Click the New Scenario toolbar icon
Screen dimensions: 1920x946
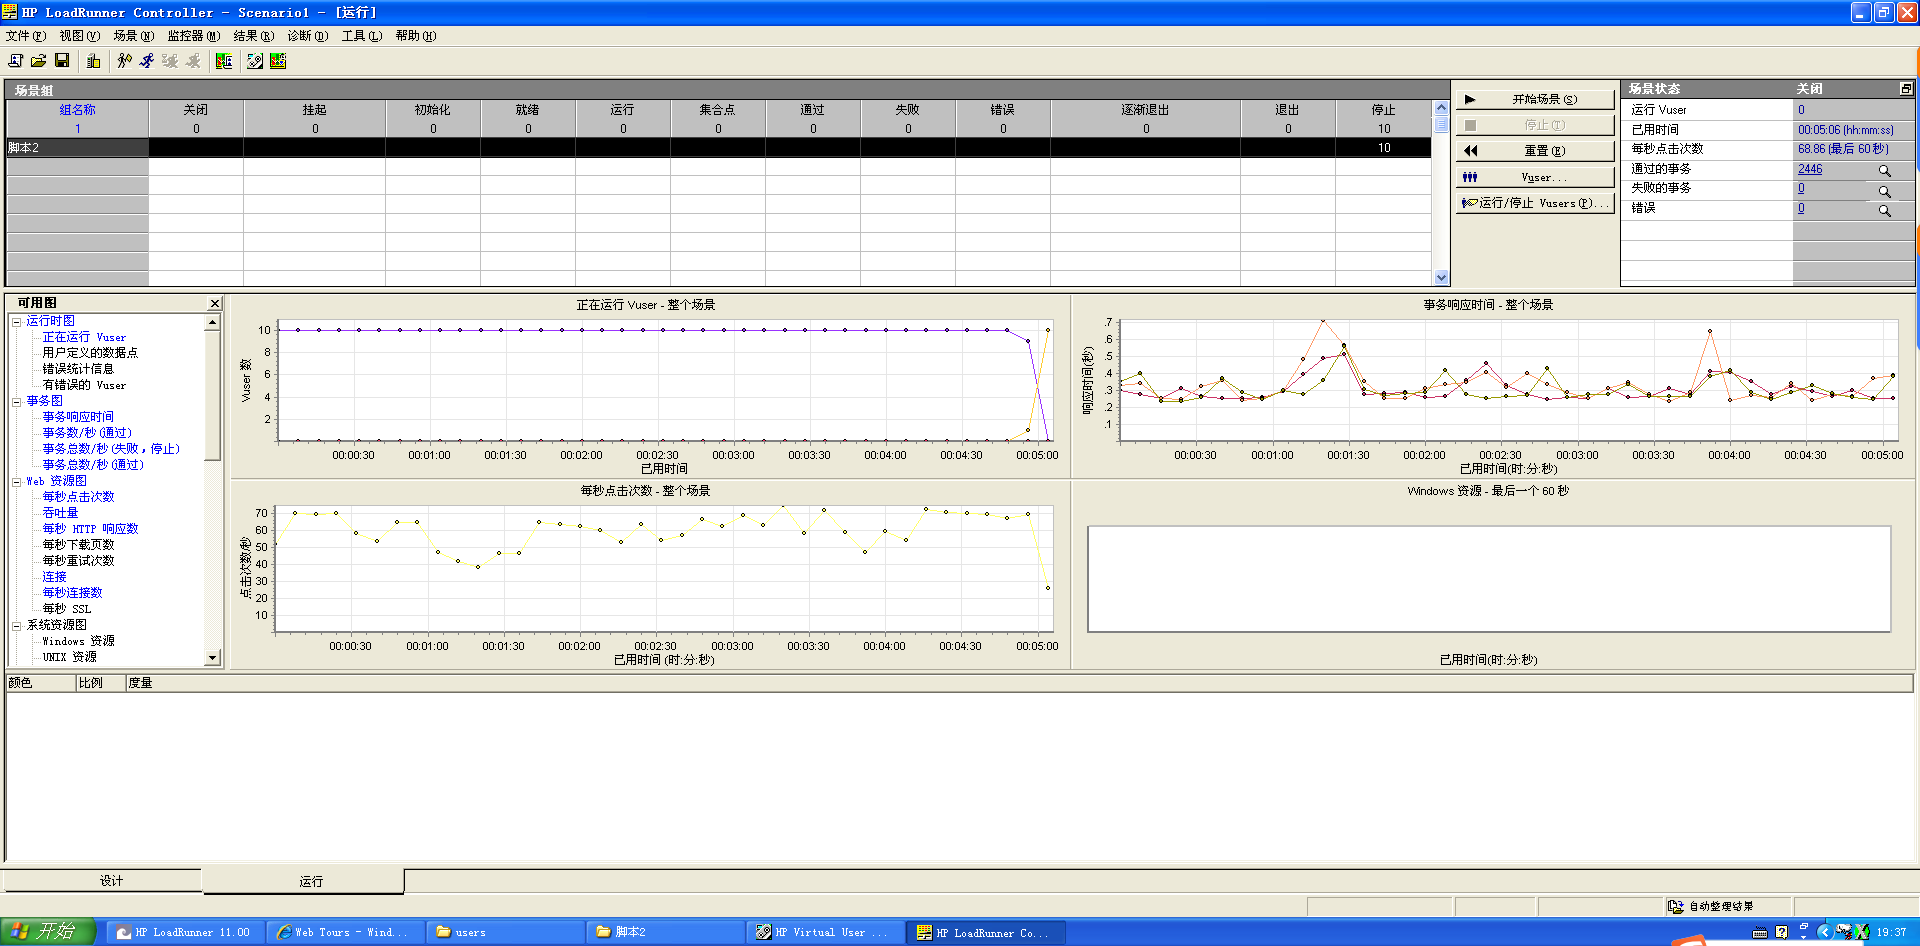pyautogui.click(x=16, y=61)
